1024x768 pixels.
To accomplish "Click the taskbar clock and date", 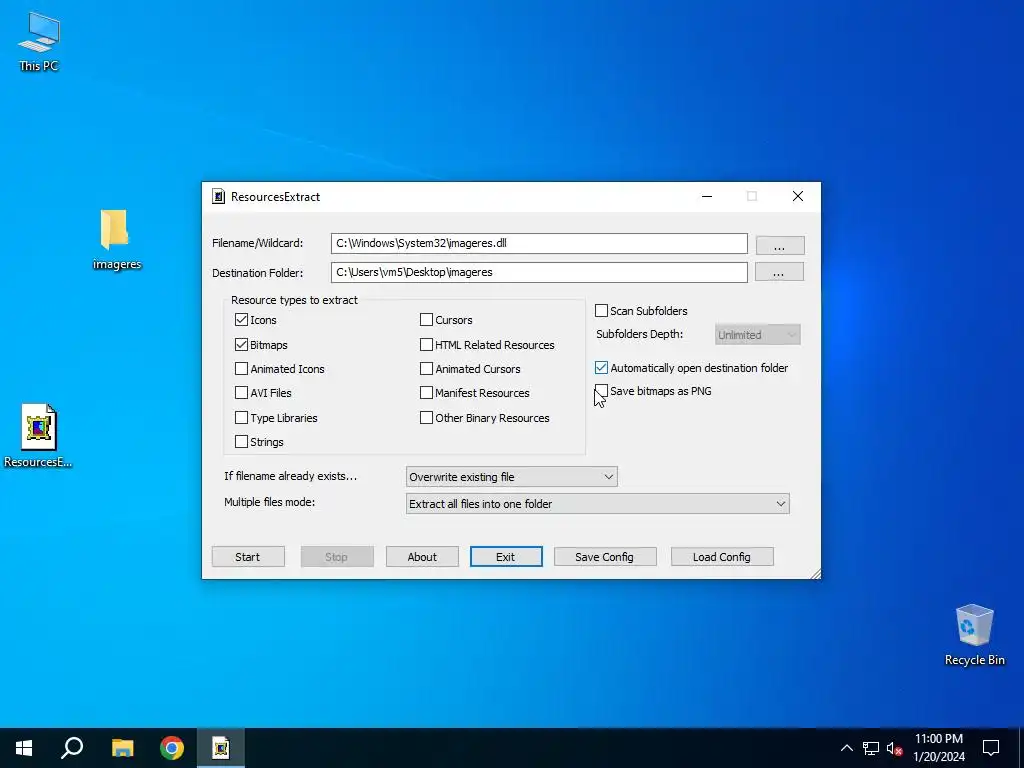I will [938, 748].
